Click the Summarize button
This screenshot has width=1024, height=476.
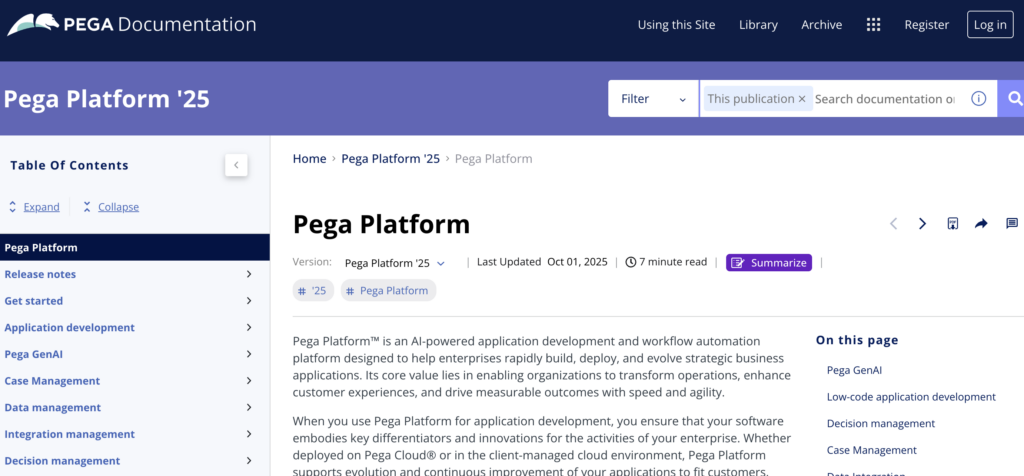pos(768,263)
